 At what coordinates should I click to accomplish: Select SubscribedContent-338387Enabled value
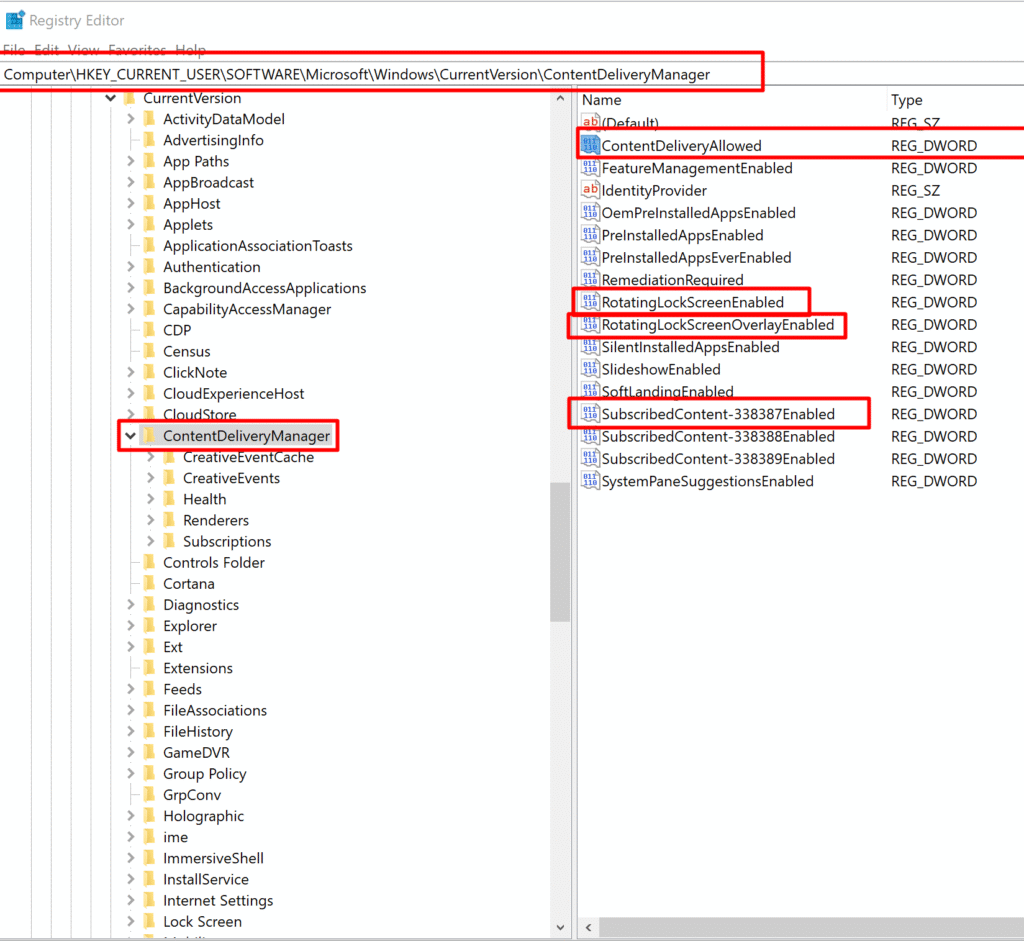coord(717,414)
